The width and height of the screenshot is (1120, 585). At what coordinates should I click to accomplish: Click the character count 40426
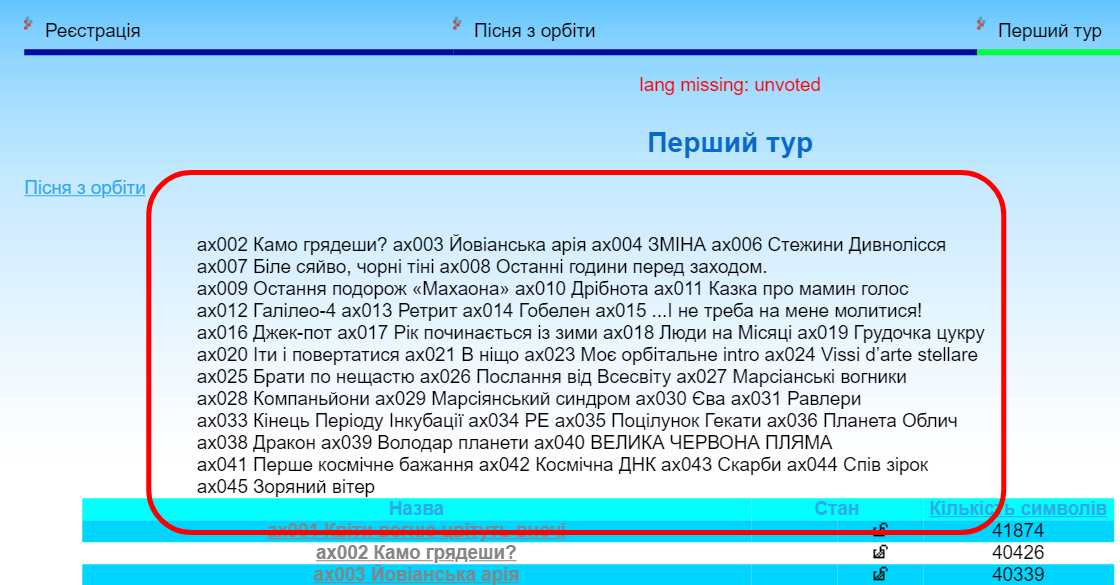(1018, 553)
